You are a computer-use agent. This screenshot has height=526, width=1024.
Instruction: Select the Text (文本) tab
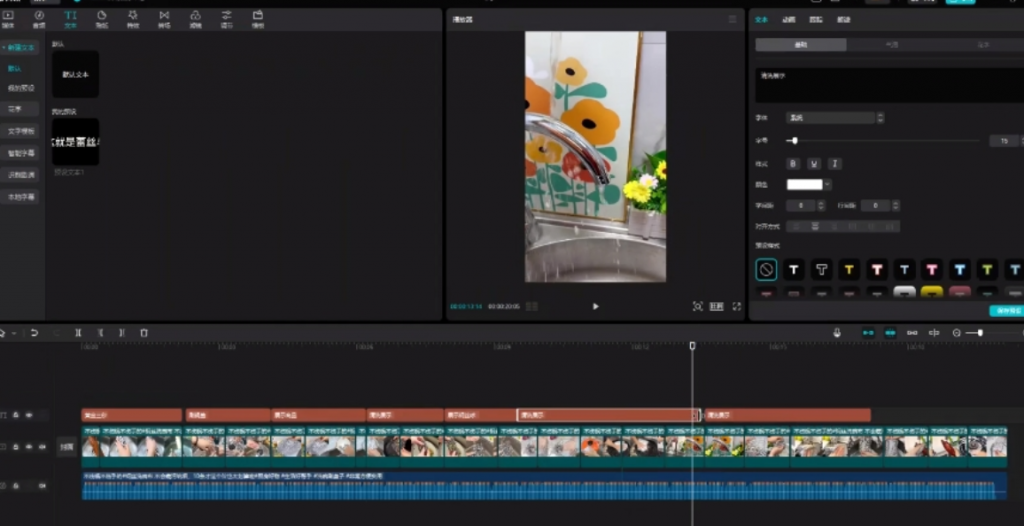point(71,19)
